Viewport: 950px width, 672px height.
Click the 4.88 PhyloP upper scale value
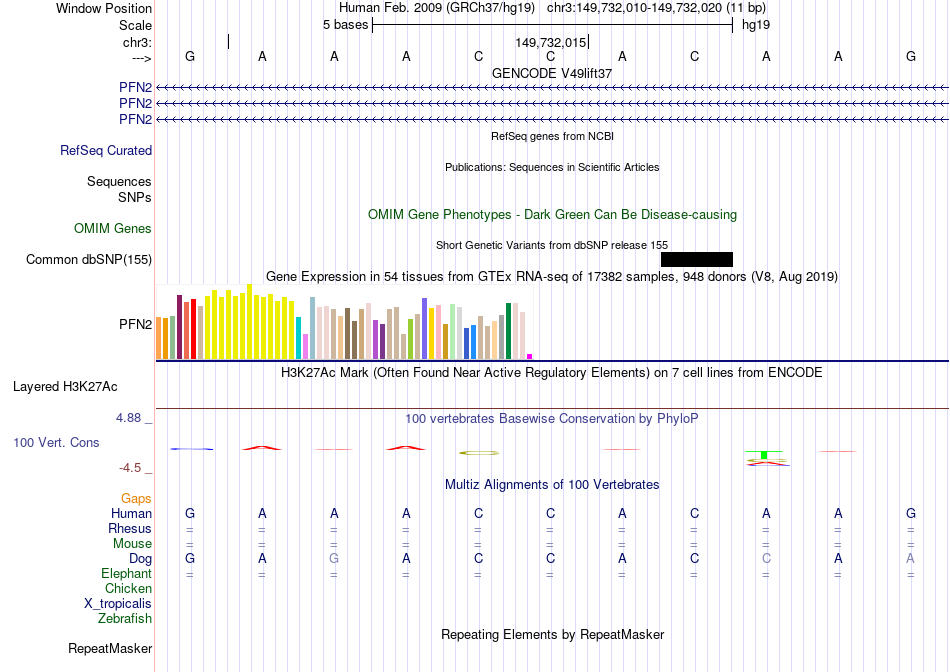pyautogui.click(x=128, y=418)
